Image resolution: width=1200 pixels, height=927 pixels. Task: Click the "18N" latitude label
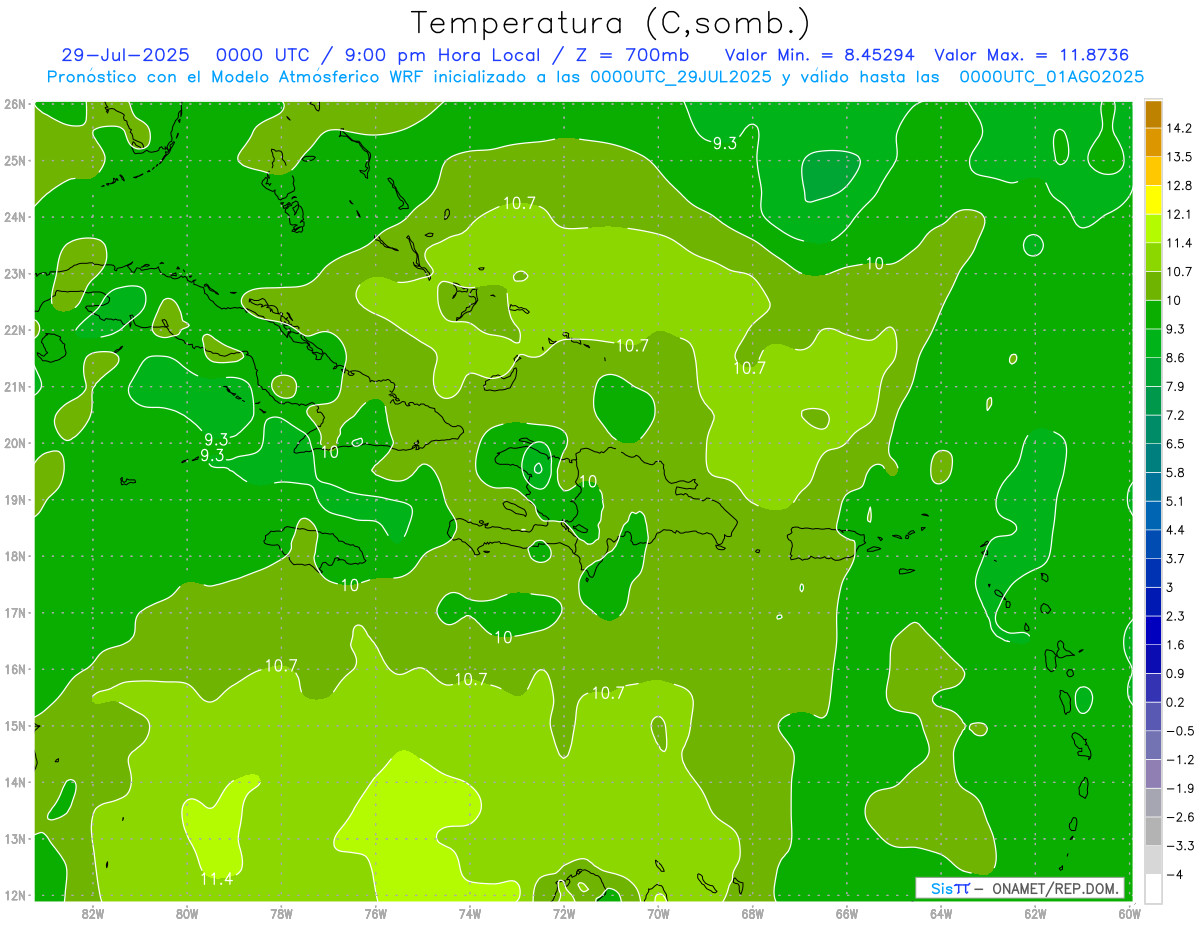coord(15,556)
